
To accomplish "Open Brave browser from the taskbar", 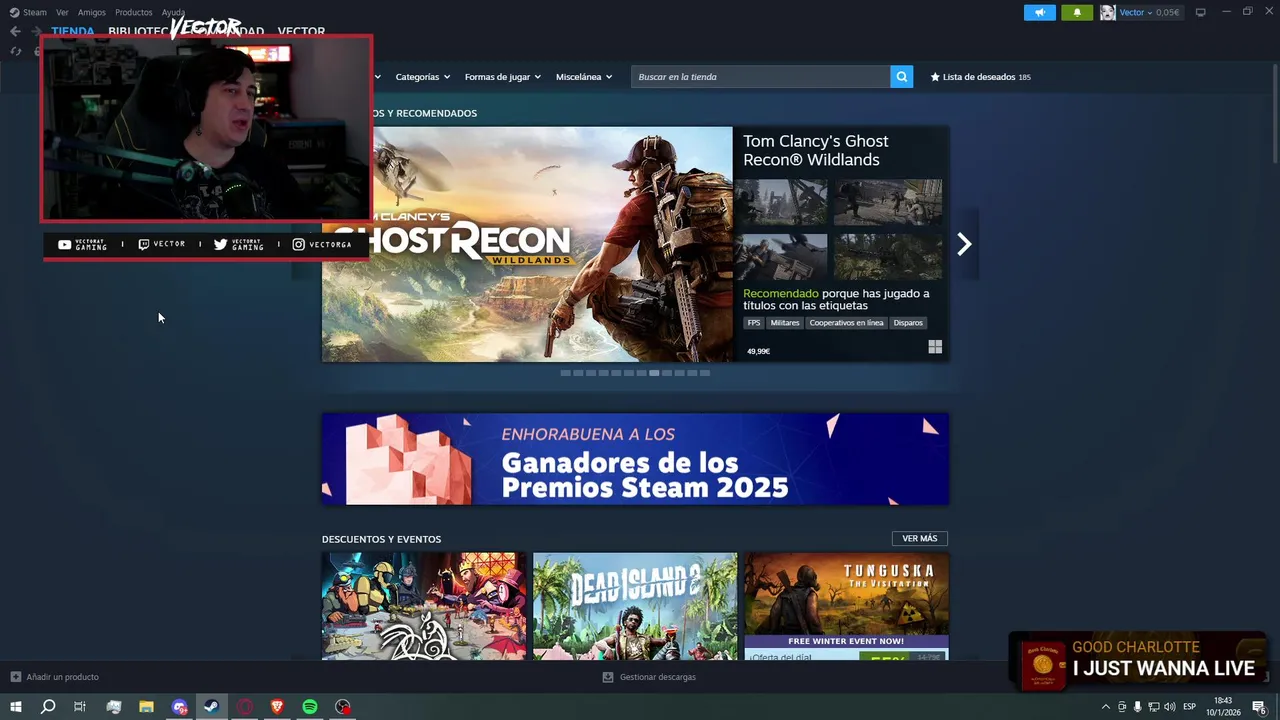I will [277, 707].
